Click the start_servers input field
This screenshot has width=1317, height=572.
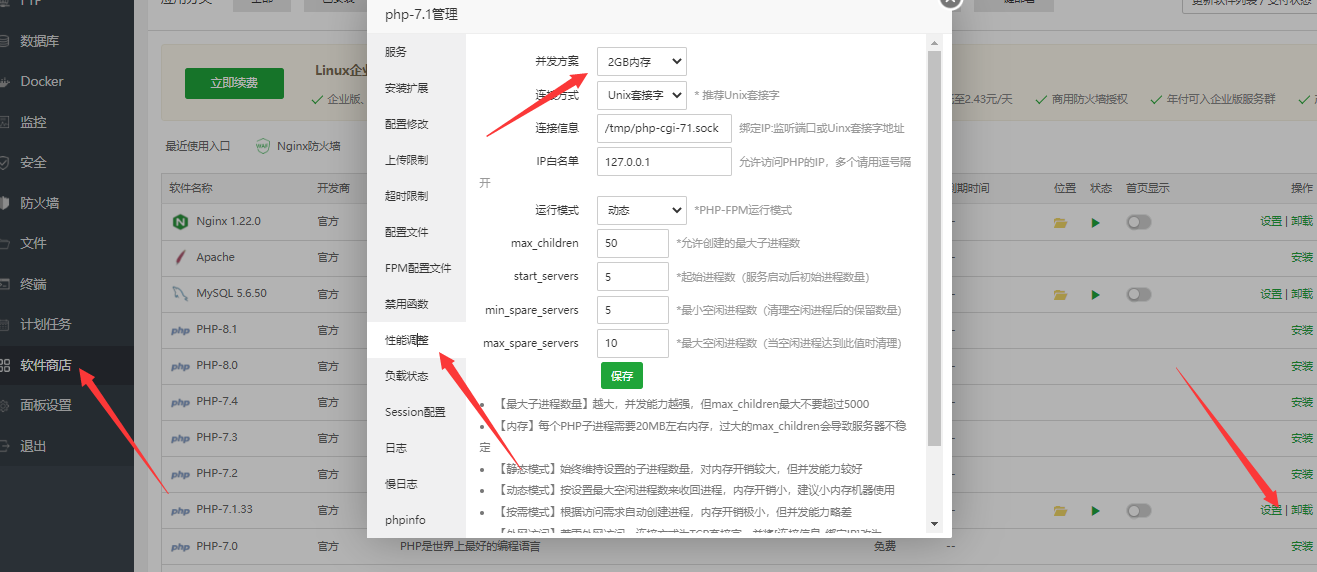pyautogui.click(x=633, y=277)
